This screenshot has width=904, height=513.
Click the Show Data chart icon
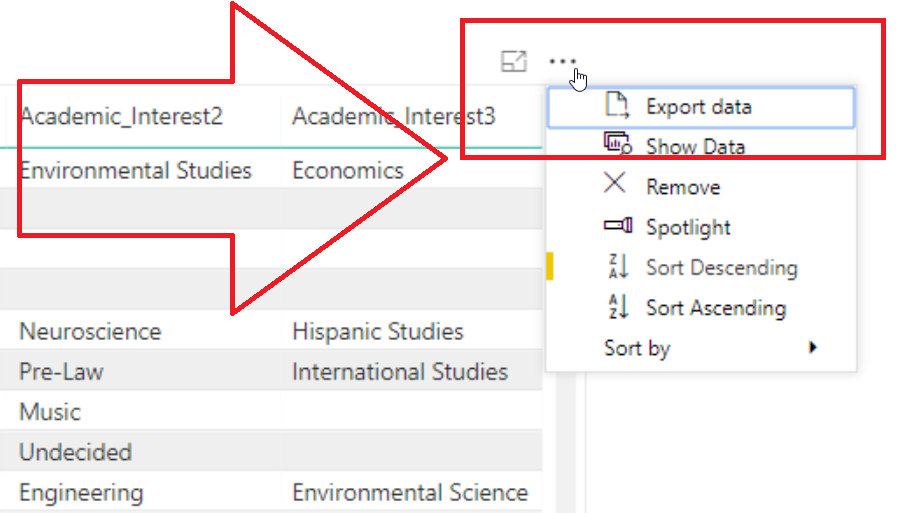click(617, 144)
